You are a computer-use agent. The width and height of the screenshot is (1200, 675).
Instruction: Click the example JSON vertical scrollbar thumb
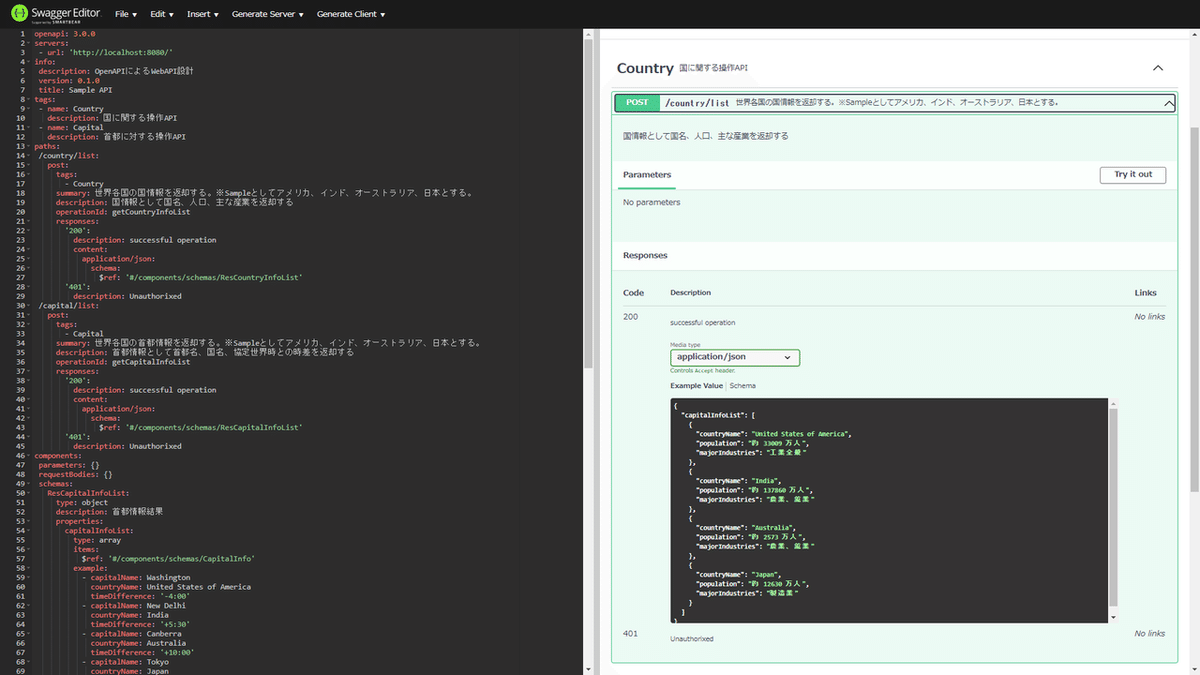[x=1113, y=506]
